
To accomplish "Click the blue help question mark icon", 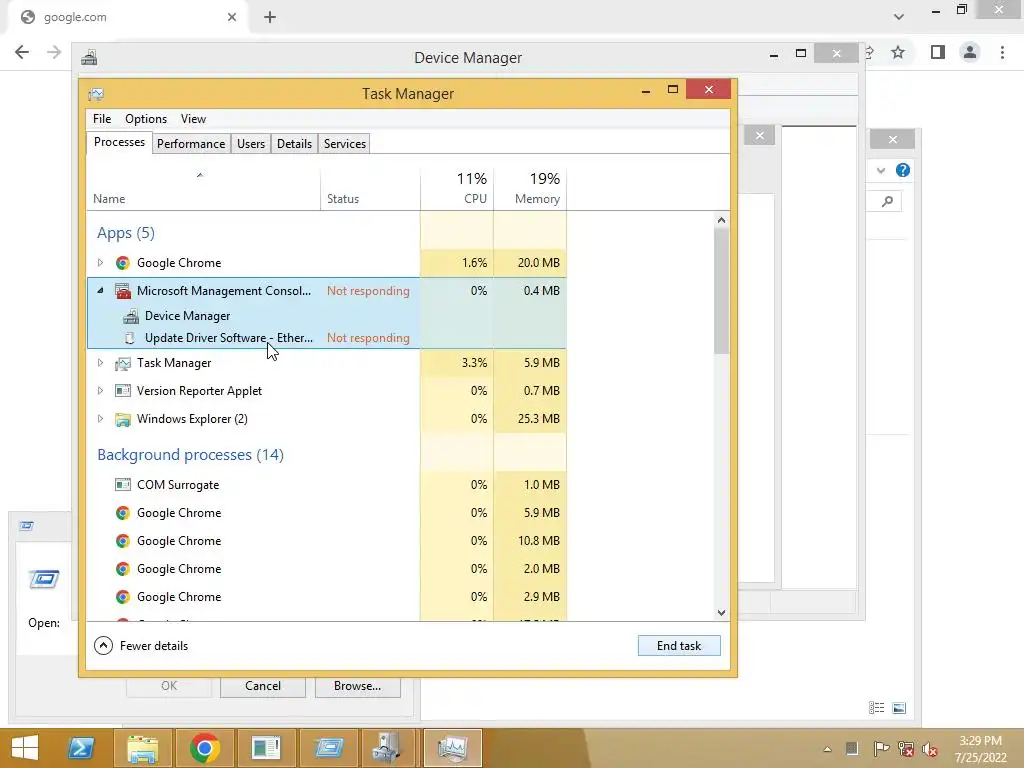I will 903,170.
